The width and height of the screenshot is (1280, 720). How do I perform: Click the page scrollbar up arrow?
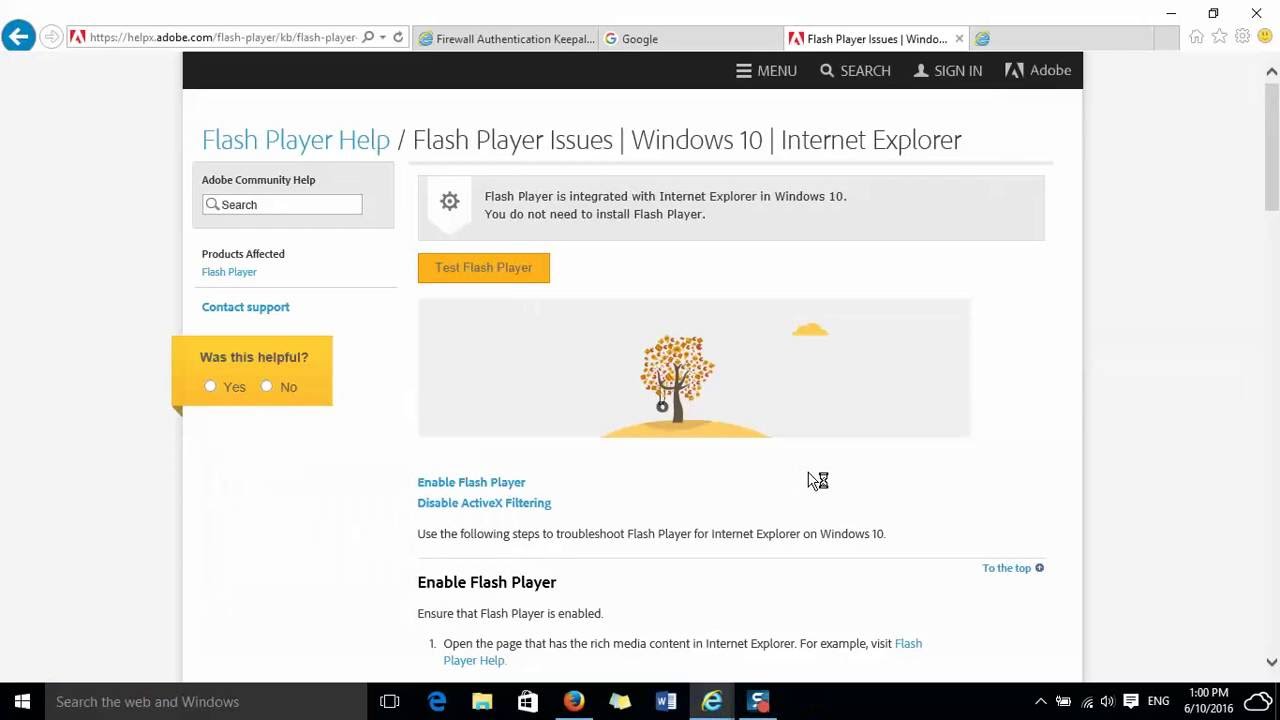coord(1272,71)
